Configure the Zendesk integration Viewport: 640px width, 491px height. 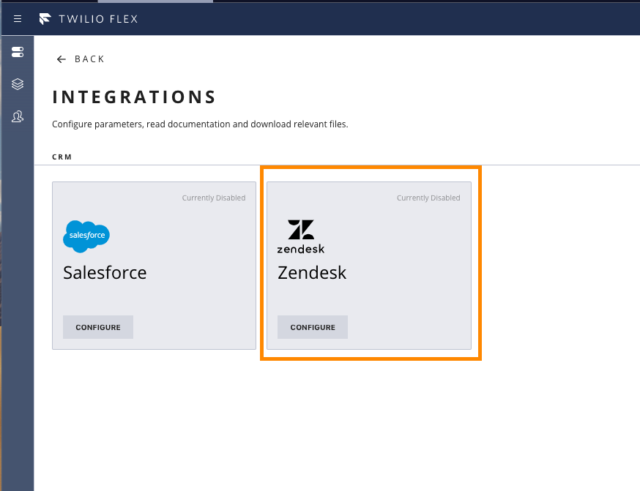pos(313,327)
